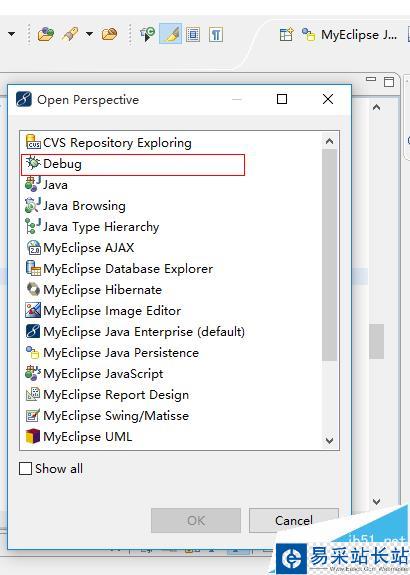
Task: Toggle the highlighted Mark Occurrences toolbar icon
Action: [171, 34]
